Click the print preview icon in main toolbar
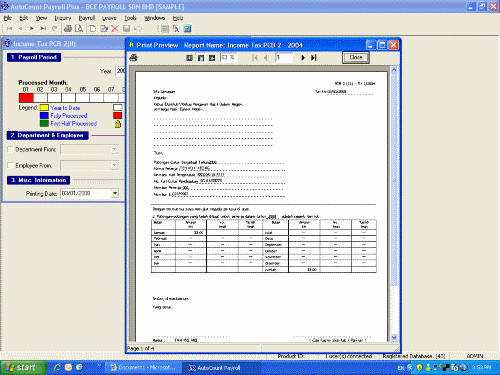This screenshot has width=500, height=375. click(x=79, y=29)
